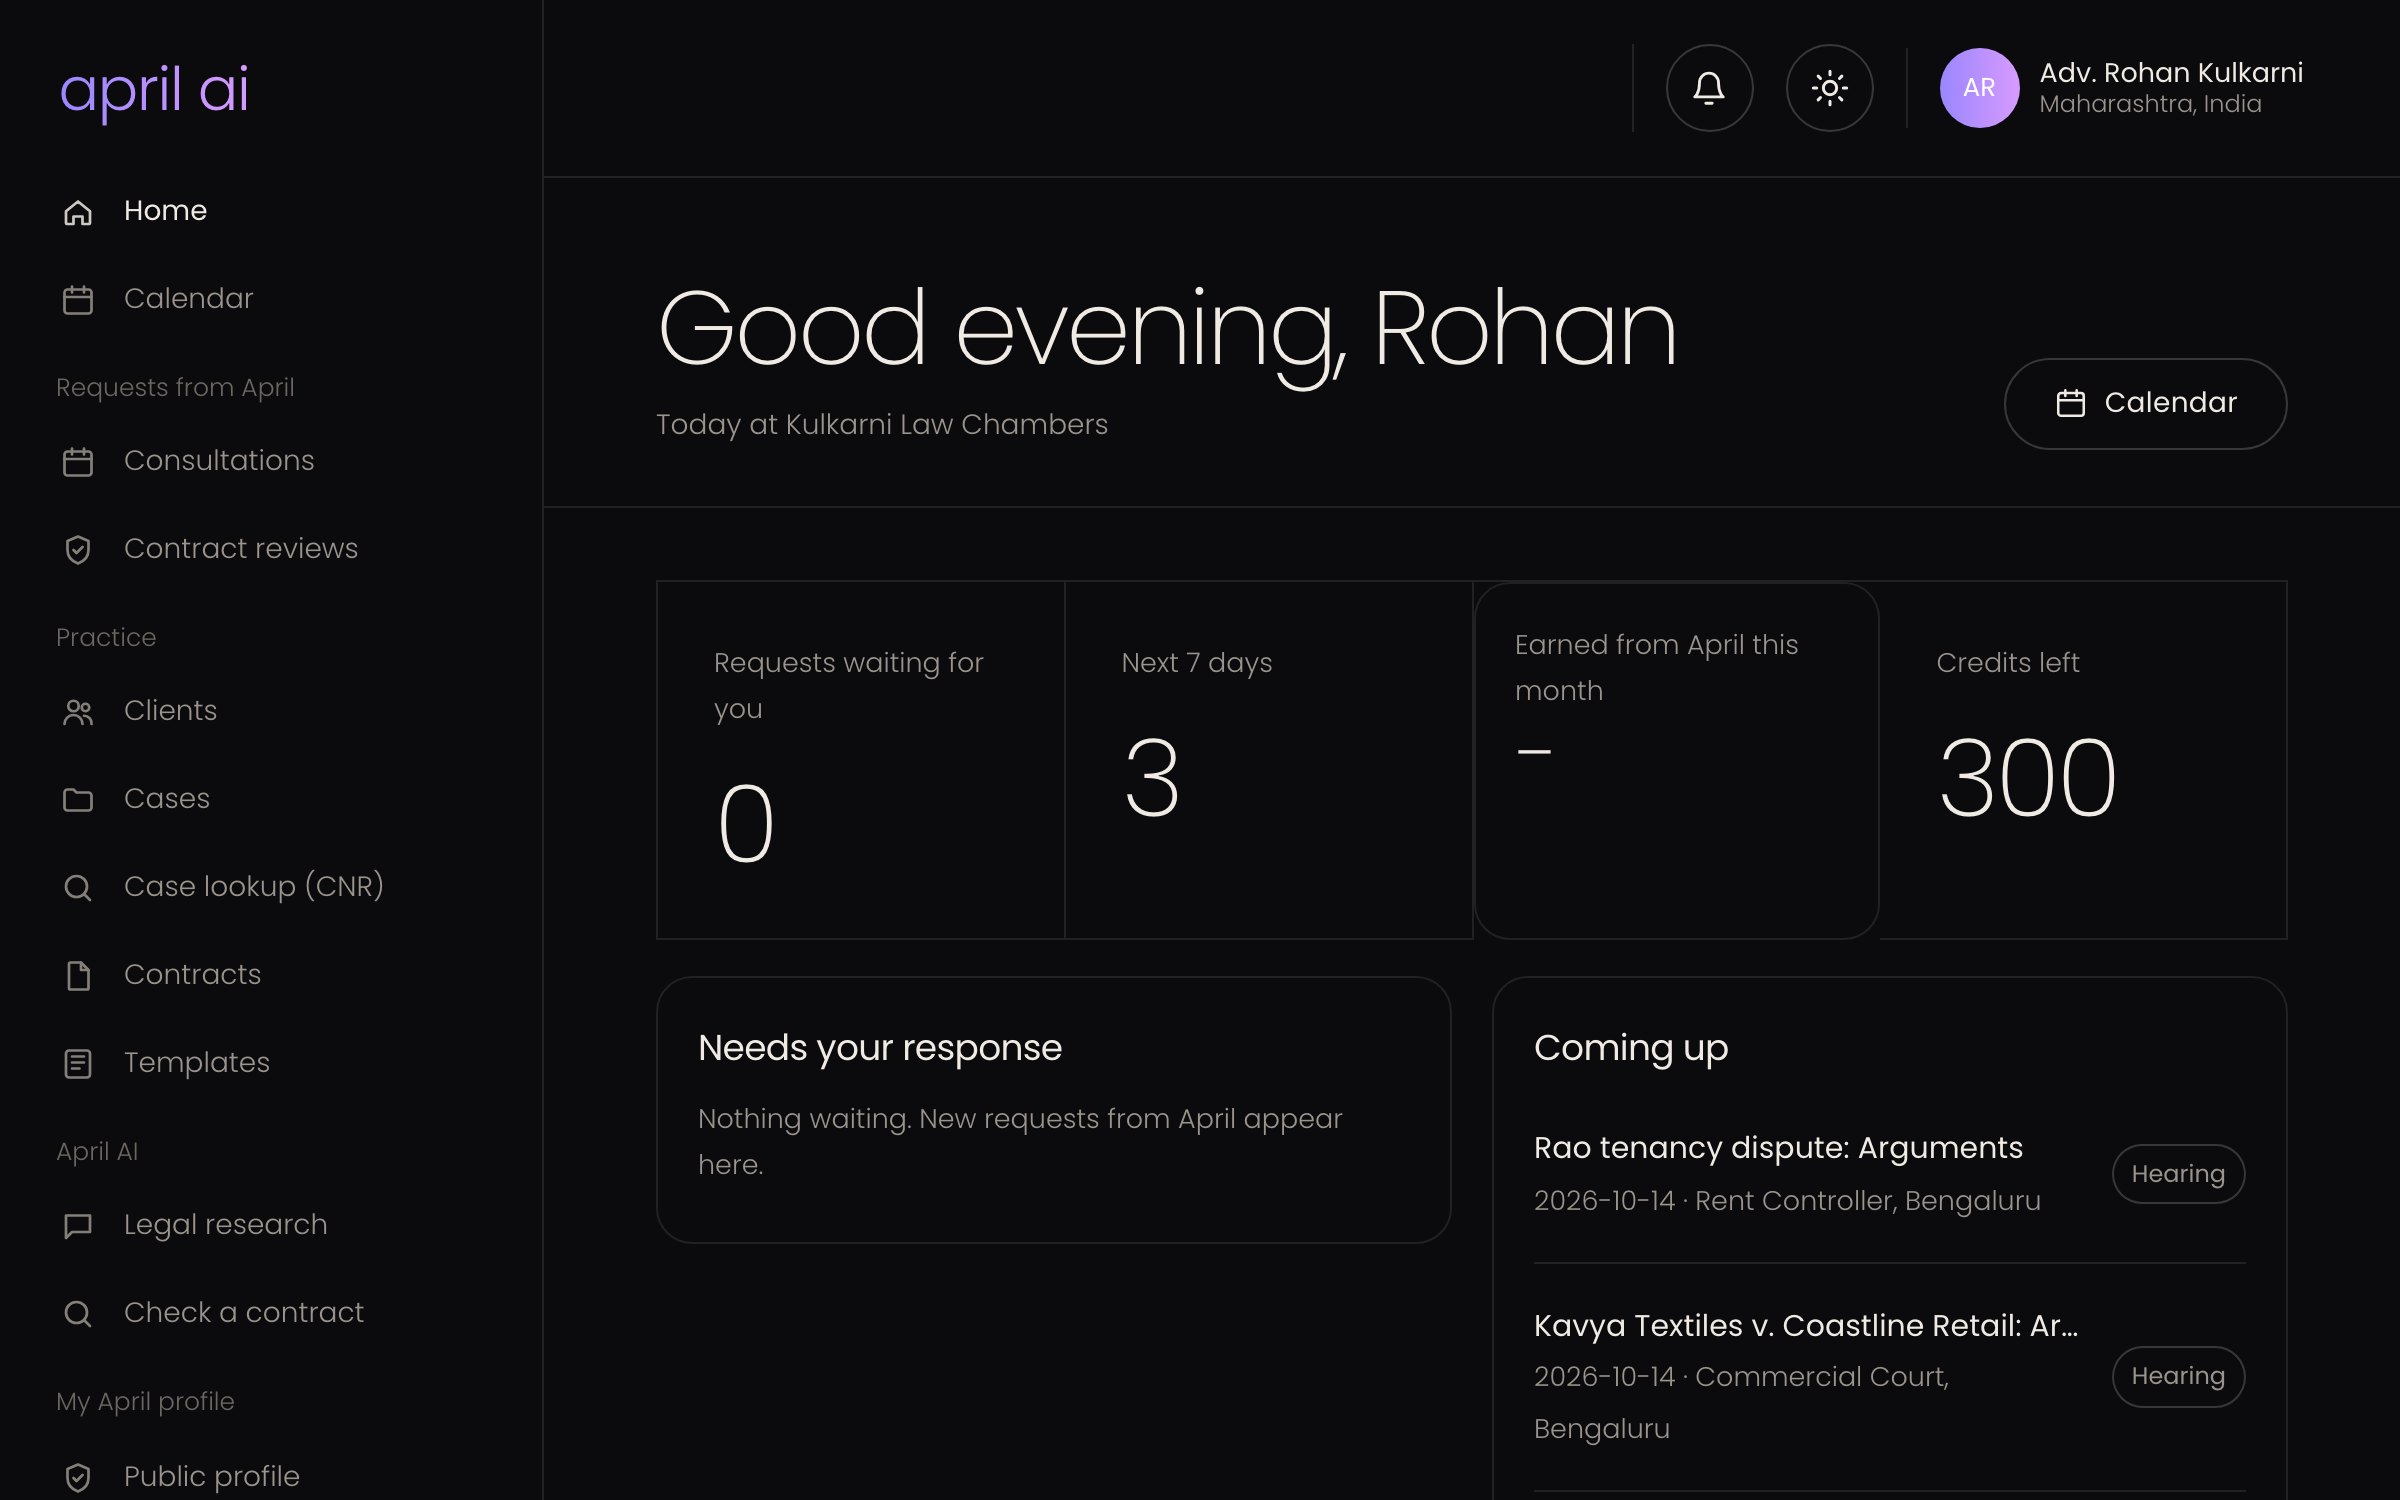Screen dimensions: 2400x1500
Task: Click the Check a contract search icon
Action: click(x=78, y=1314)
